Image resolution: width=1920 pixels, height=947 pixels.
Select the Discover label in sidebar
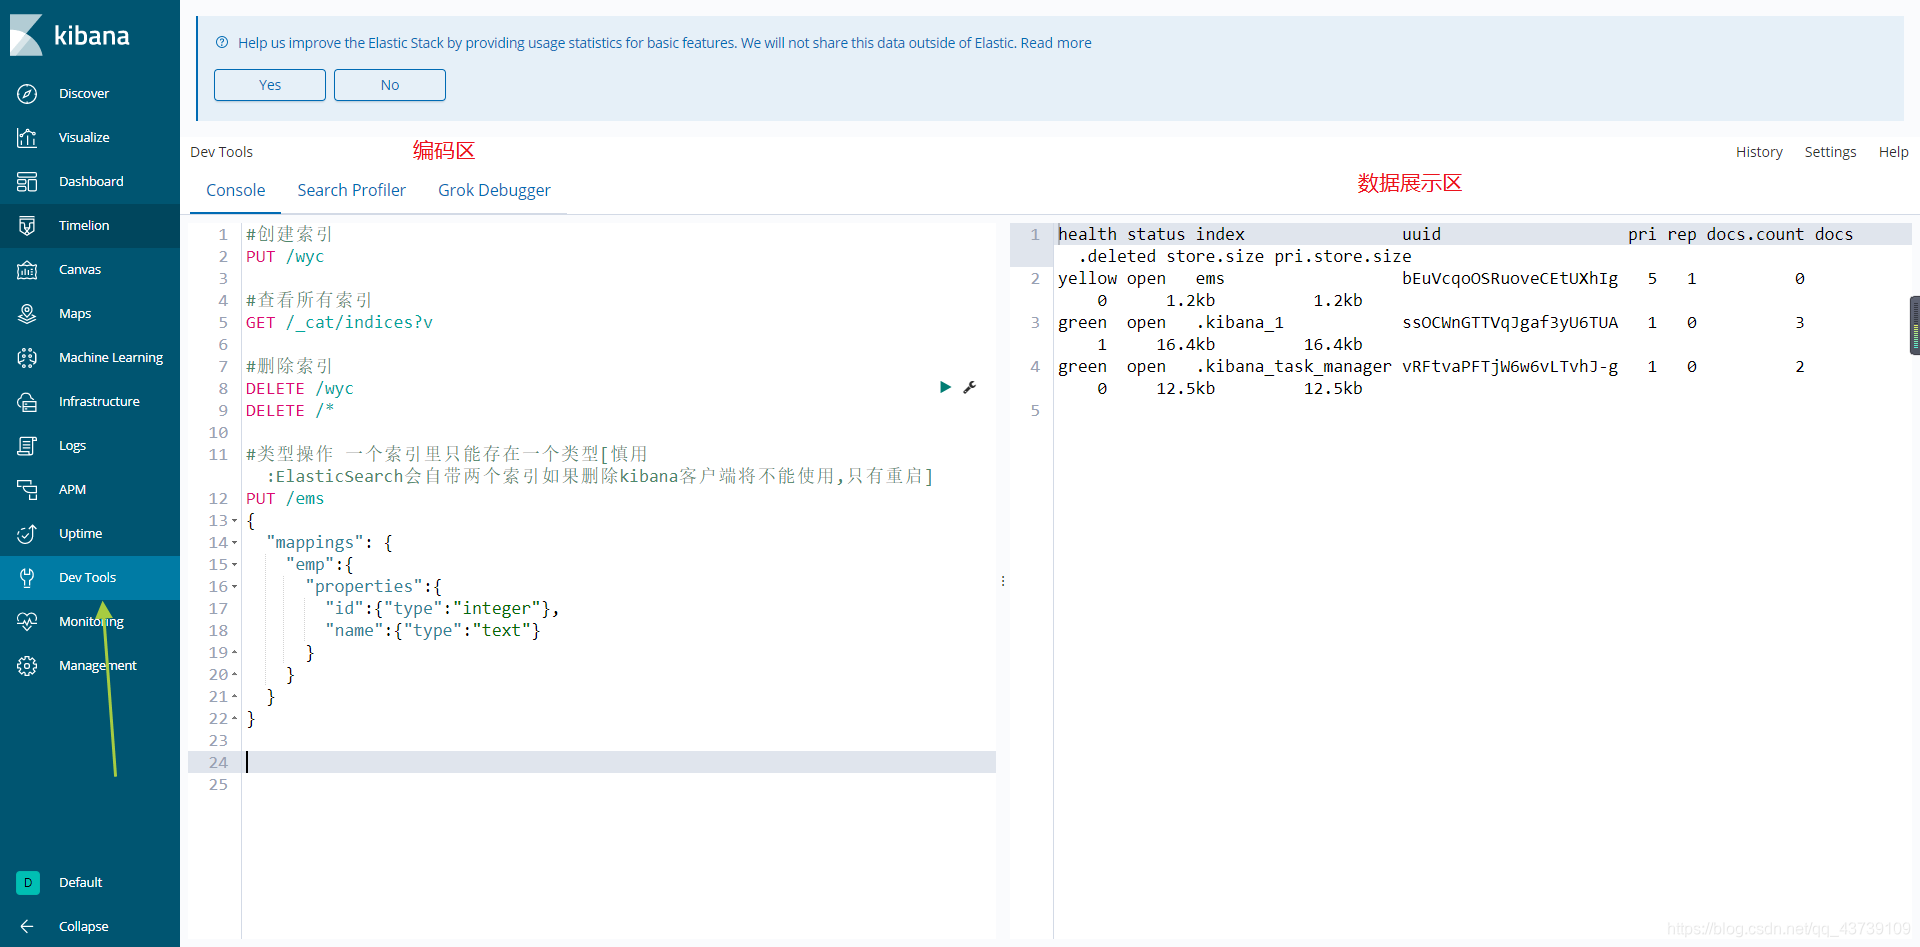coord(84,93)
